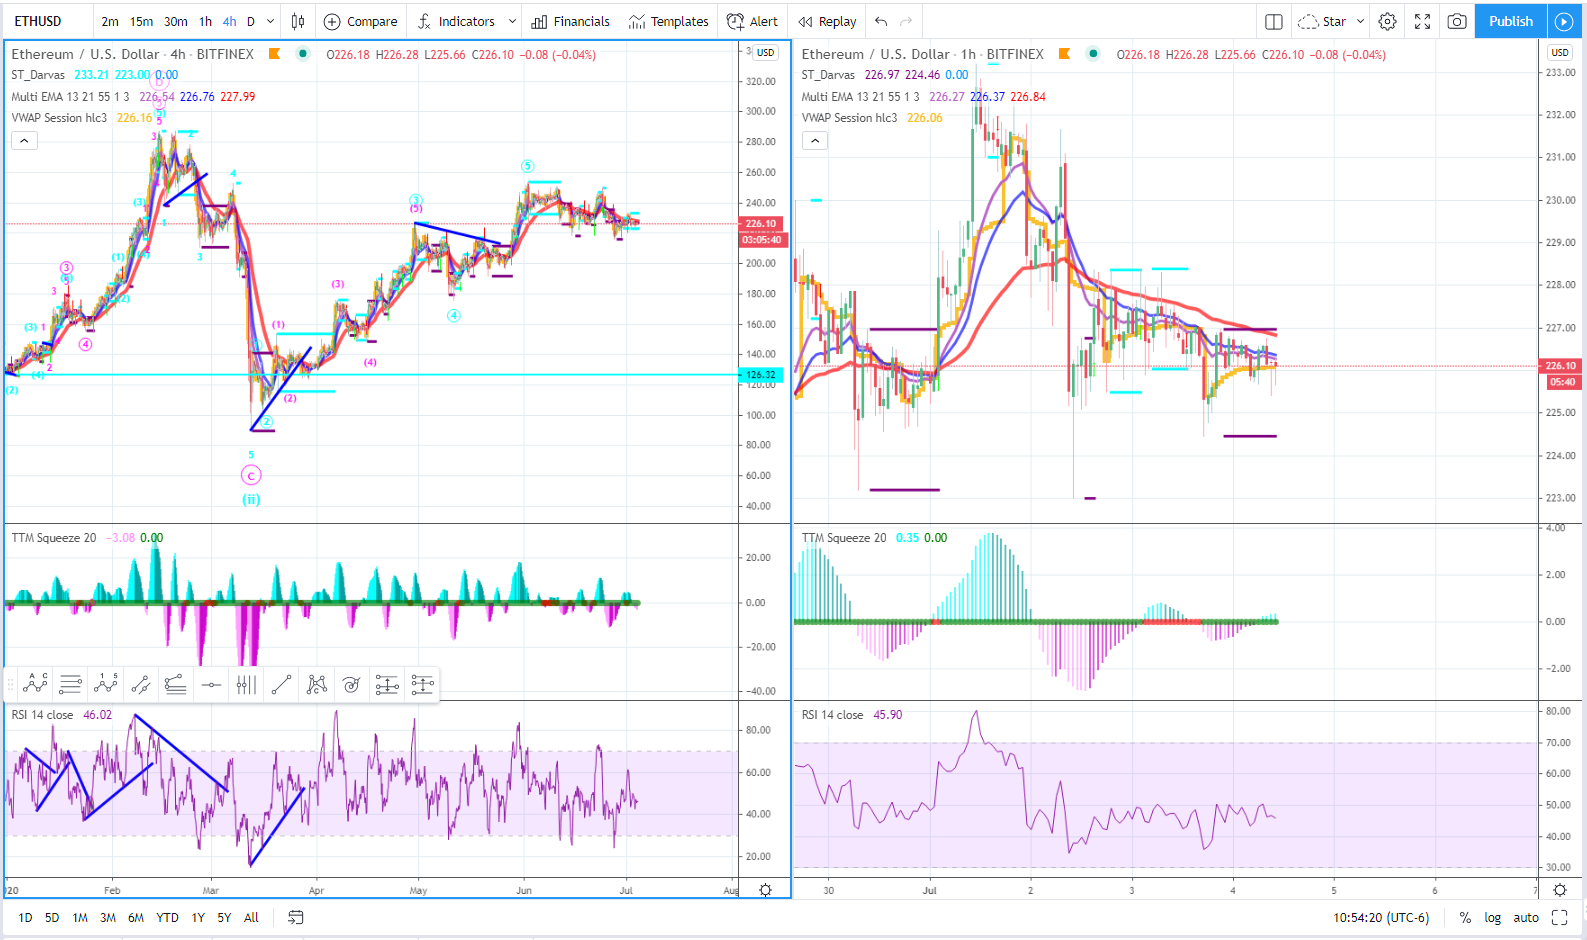Select the horizontal line drawing tool

tap(211, 684)
